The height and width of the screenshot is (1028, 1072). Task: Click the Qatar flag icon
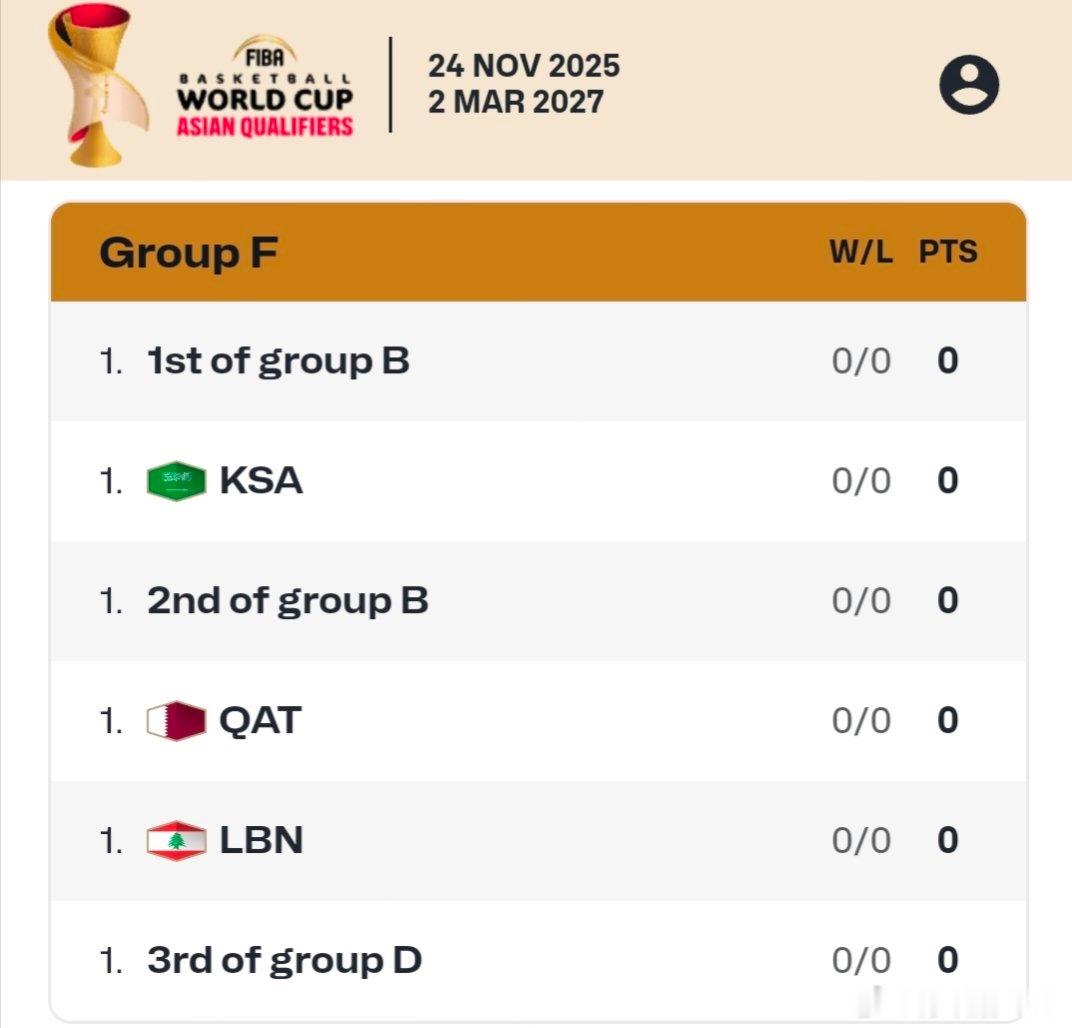[x=176, y=720]
